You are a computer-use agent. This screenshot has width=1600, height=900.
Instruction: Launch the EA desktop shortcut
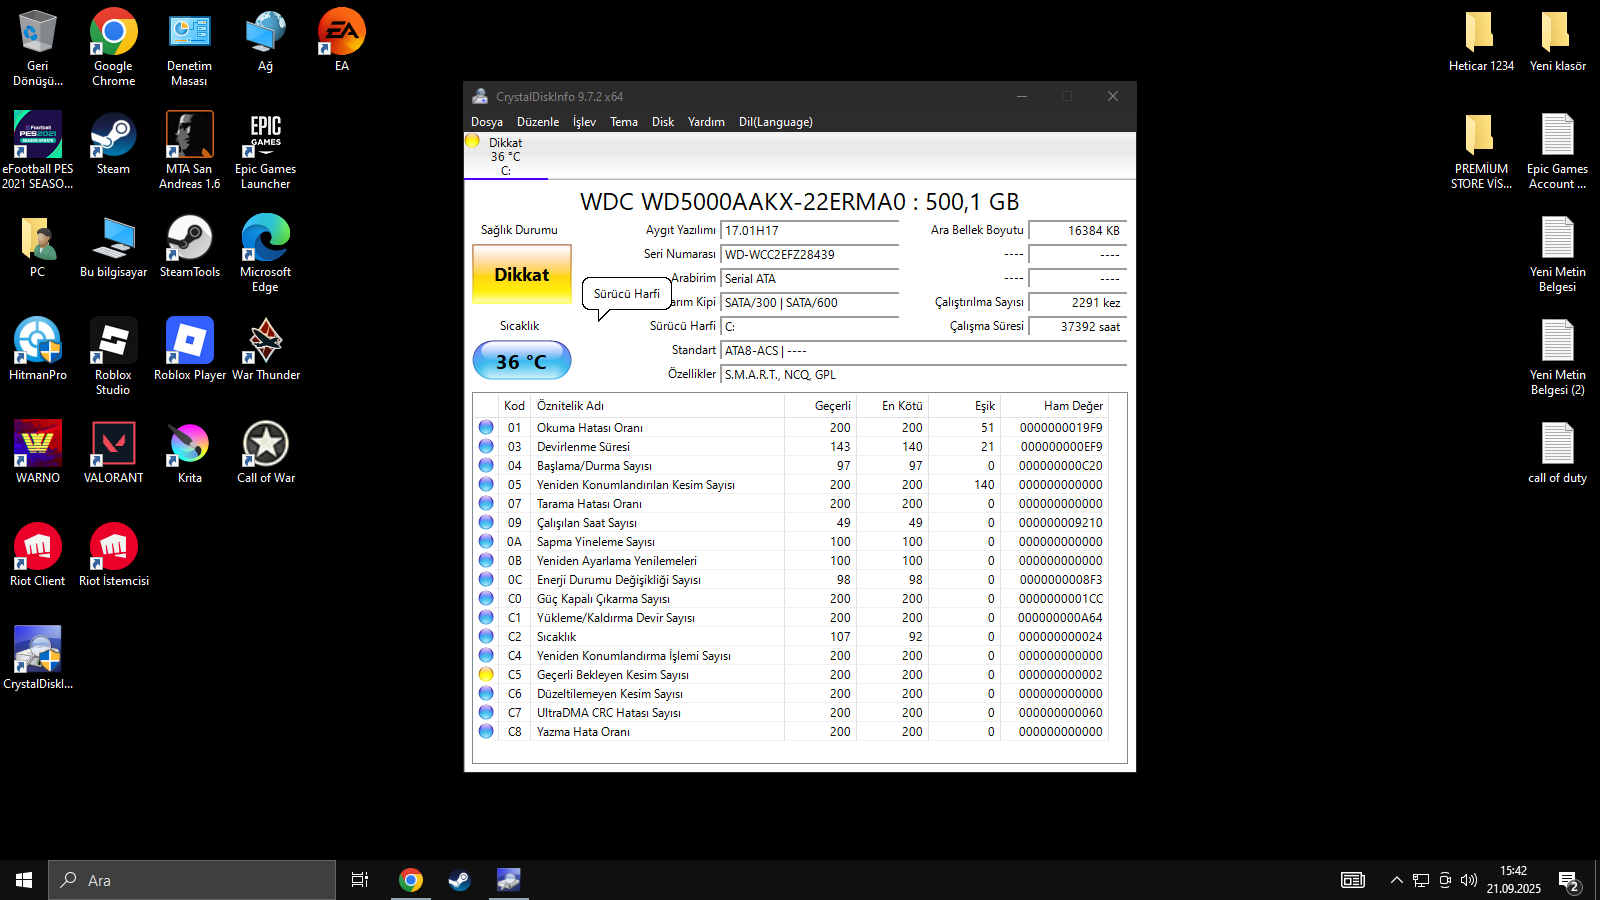(x=342, y=41)
